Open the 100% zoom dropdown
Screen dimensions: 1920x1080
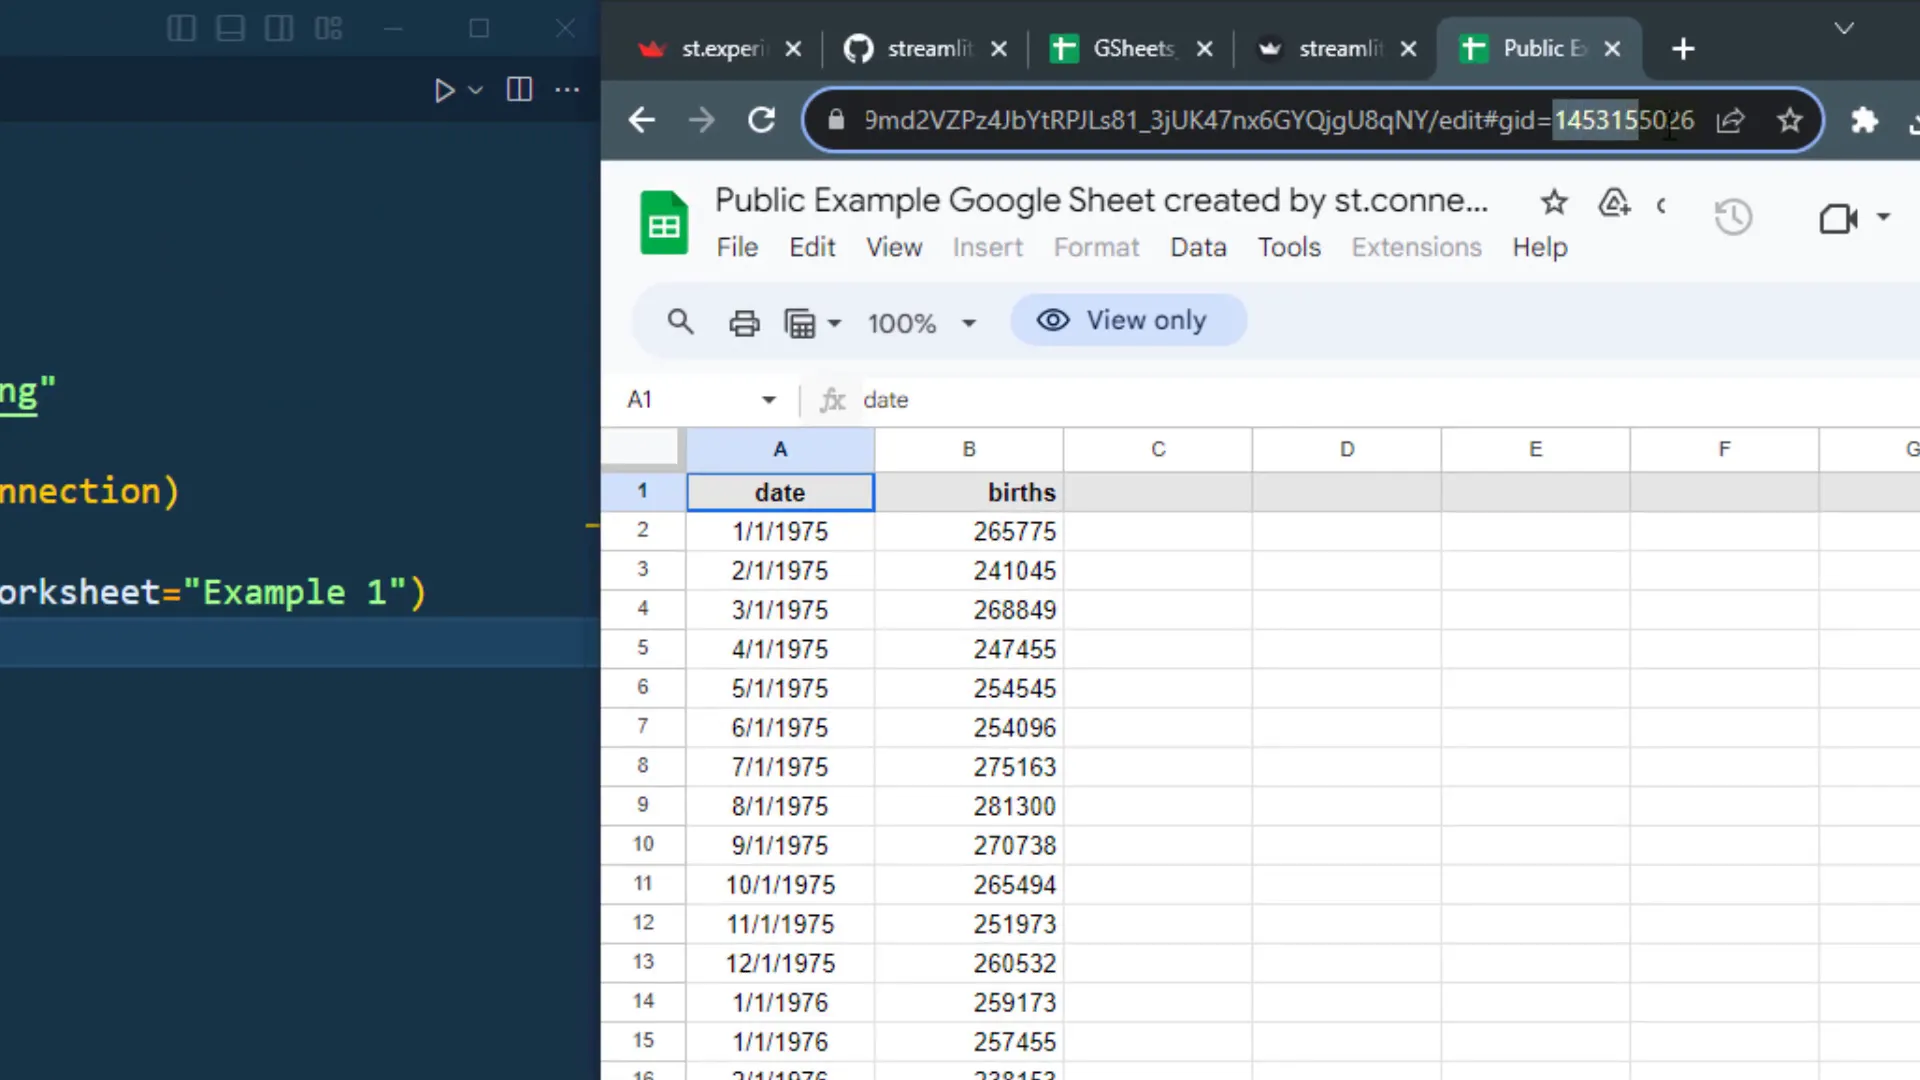(920, 323)
